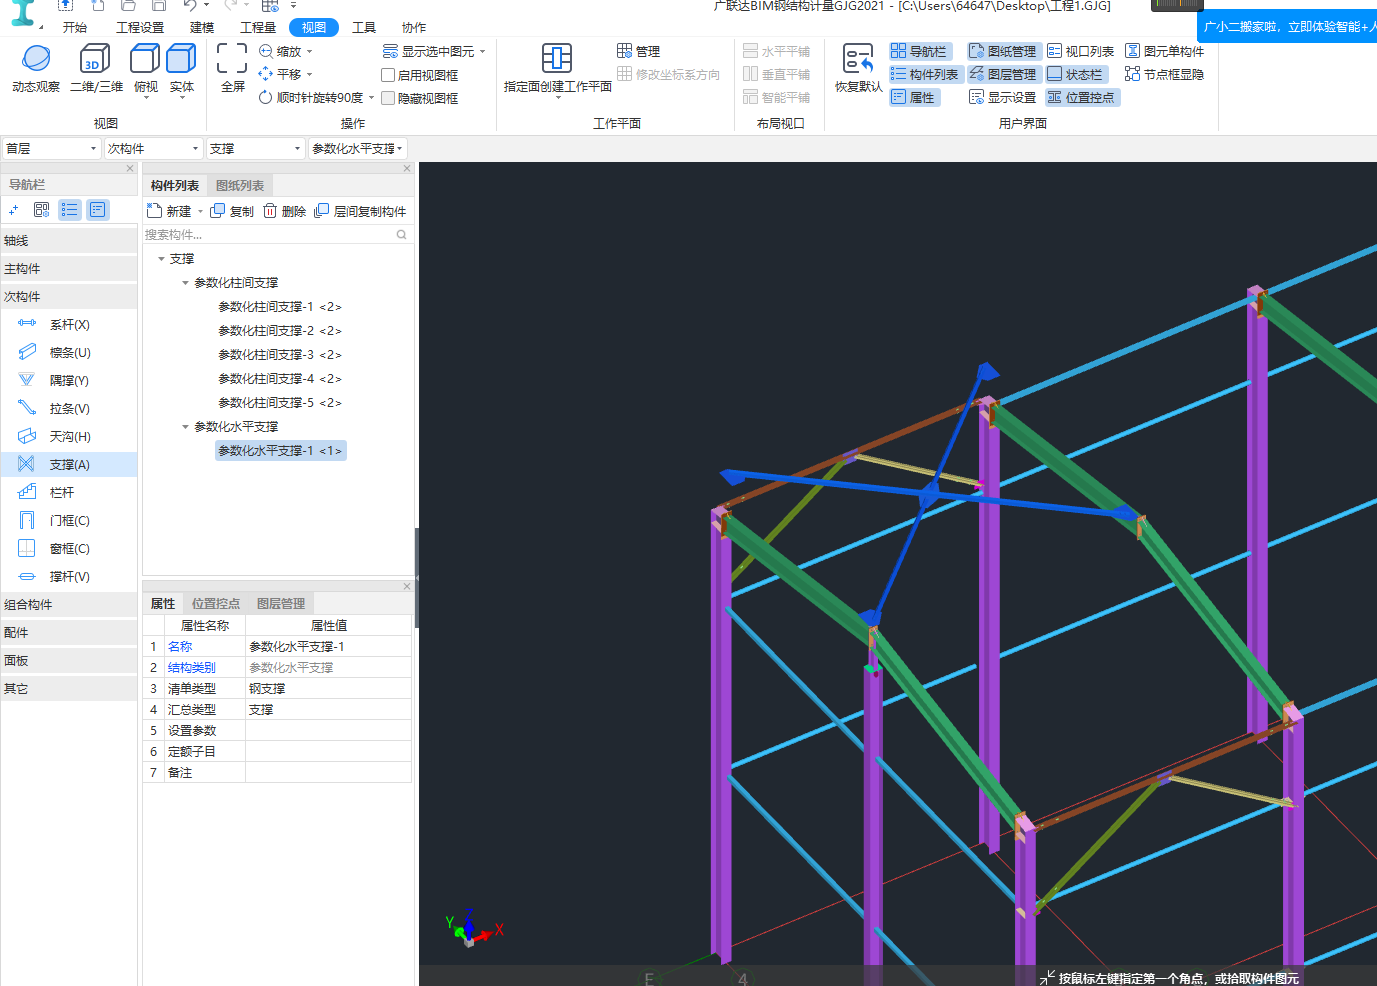Enable 隐藏视图框 checkbox
The height and width of the screenshot is (986, 1377).
coord(388,98)
